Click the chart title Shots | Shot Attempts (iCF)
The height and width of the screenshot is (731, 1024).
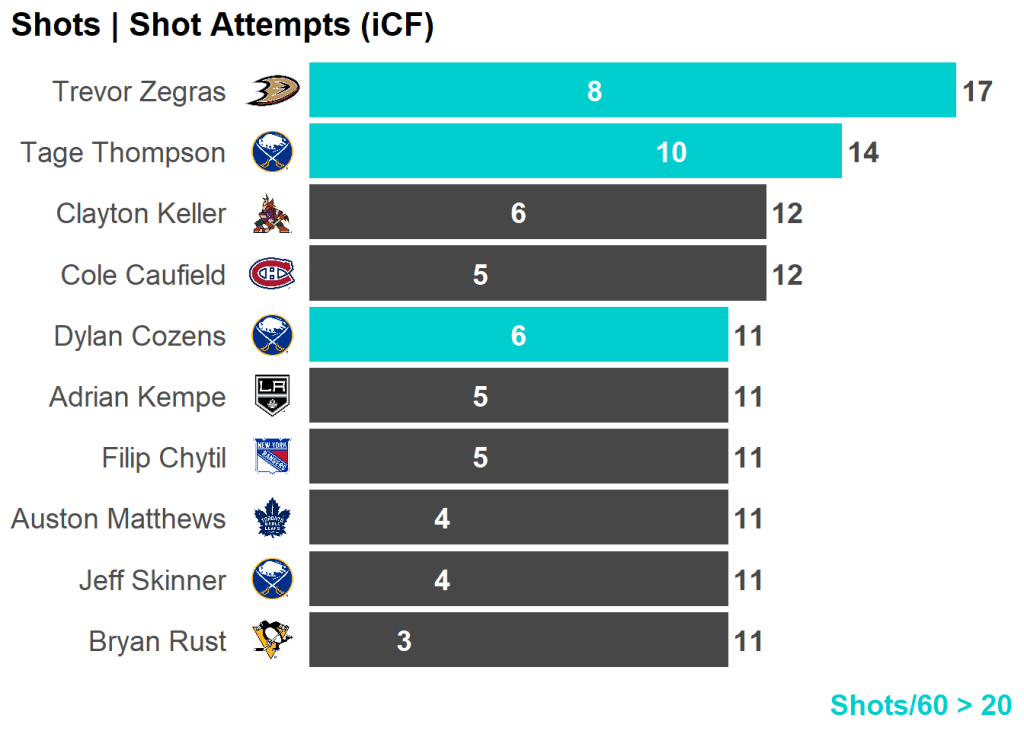(x=222, y=26)
